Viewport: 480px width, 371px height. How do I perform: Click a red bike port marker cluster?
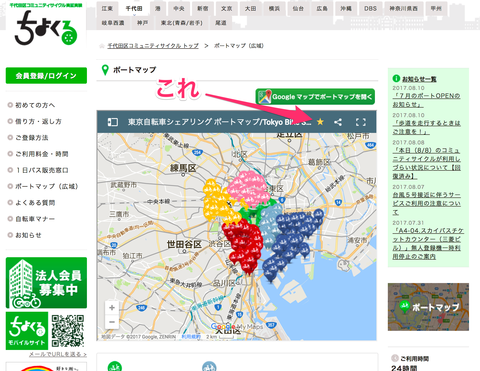point(243,245)
